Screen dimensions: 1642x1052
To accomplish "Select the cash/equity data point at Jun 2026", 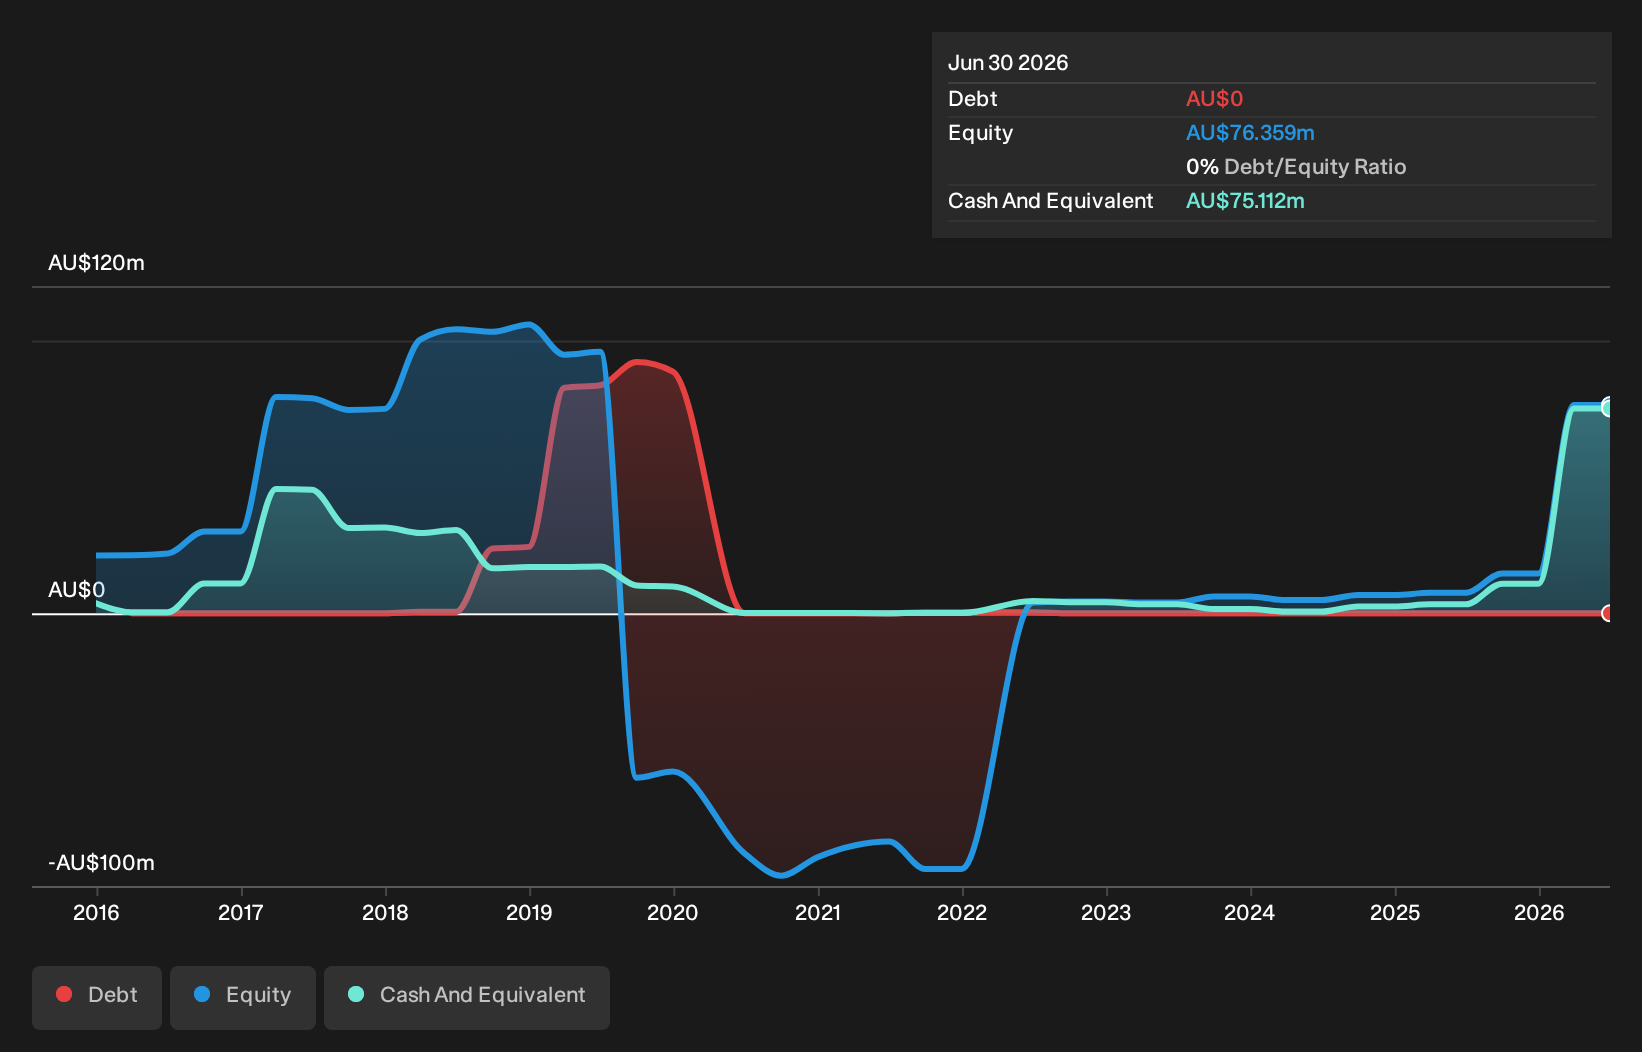I will pyautogui.click(x=1608, y=407).
